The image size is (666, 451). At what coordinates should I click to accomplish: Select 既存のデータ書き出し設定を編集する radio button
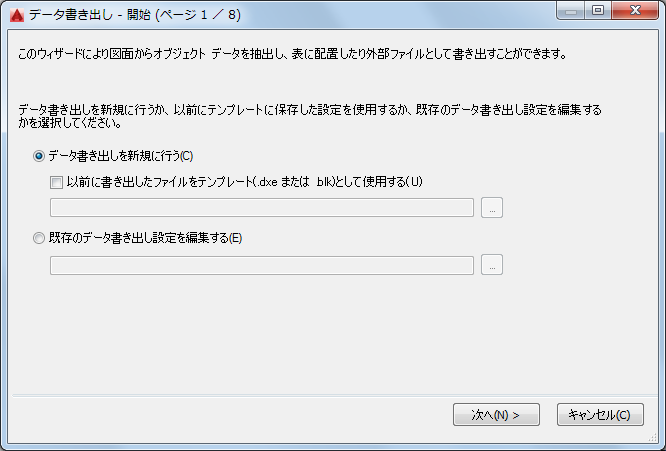(39, 238)
